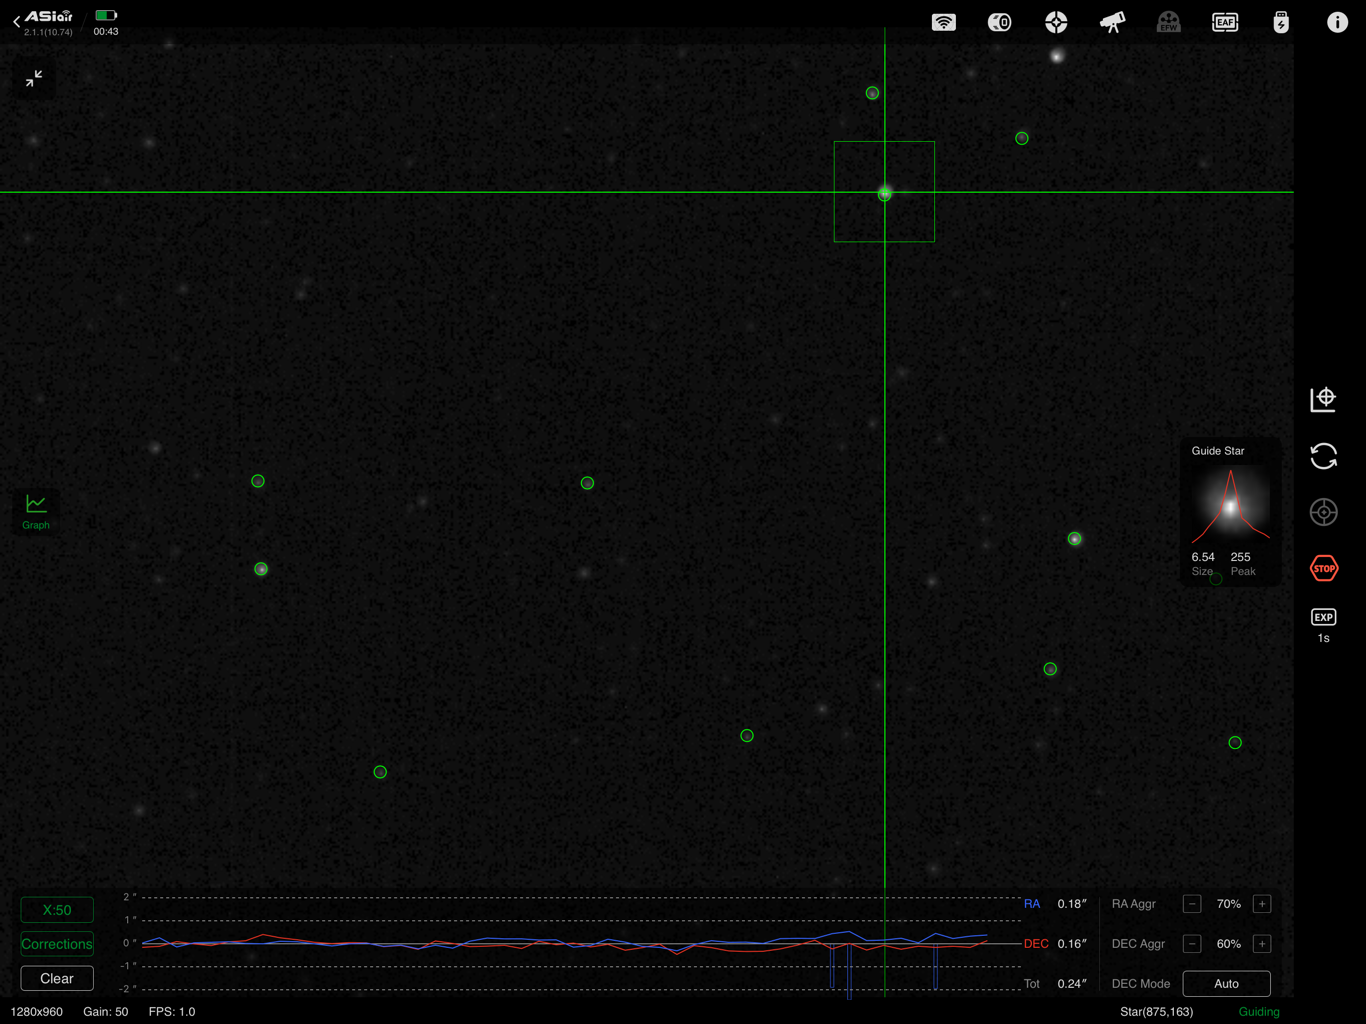Viewport: 1366px width, 1024px height.
Task: Open the main camera settings icon
Action: 999,22
